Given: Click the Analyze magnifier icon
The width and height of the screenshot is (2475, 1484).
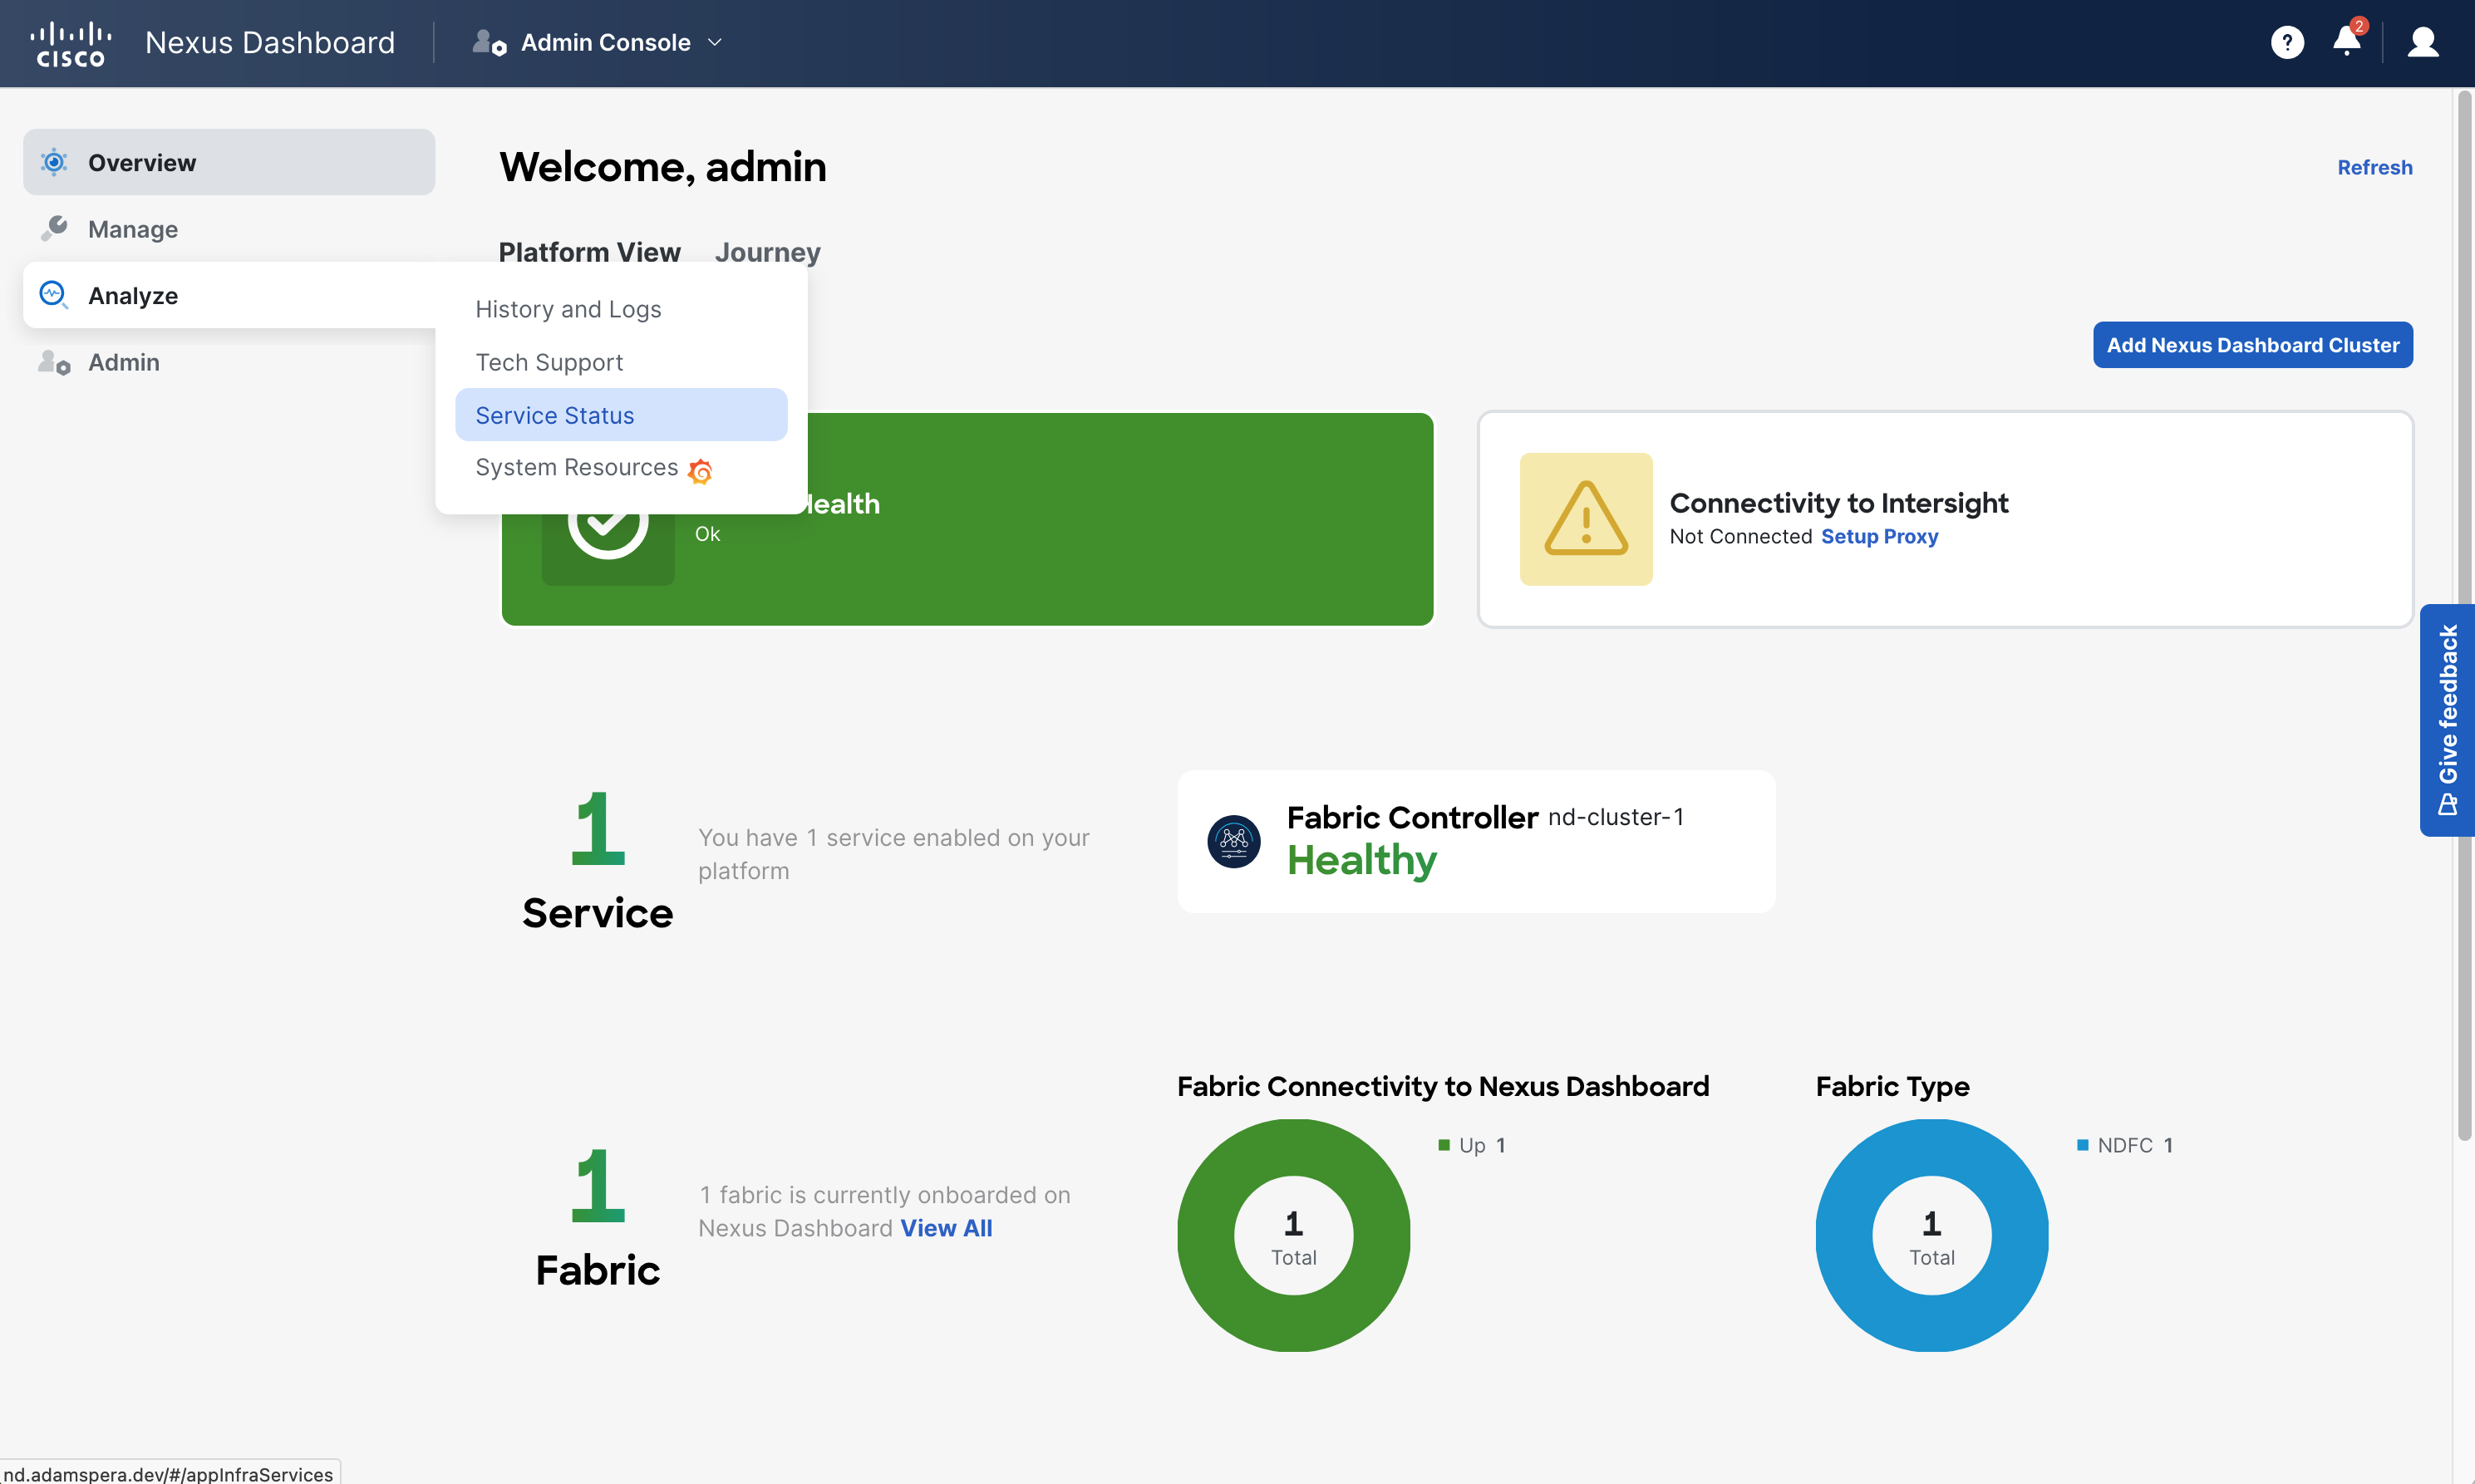Looking at the screenshot, I should pyautogui.click(x=54, y=295).
